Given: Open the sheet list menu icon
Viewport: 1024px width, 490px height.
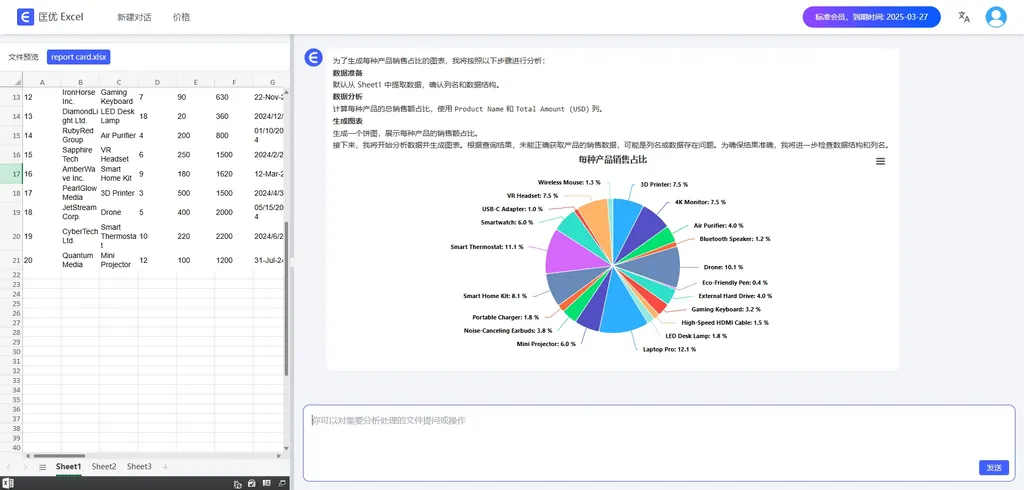Looking at the screenshot, I should [42, 467].
